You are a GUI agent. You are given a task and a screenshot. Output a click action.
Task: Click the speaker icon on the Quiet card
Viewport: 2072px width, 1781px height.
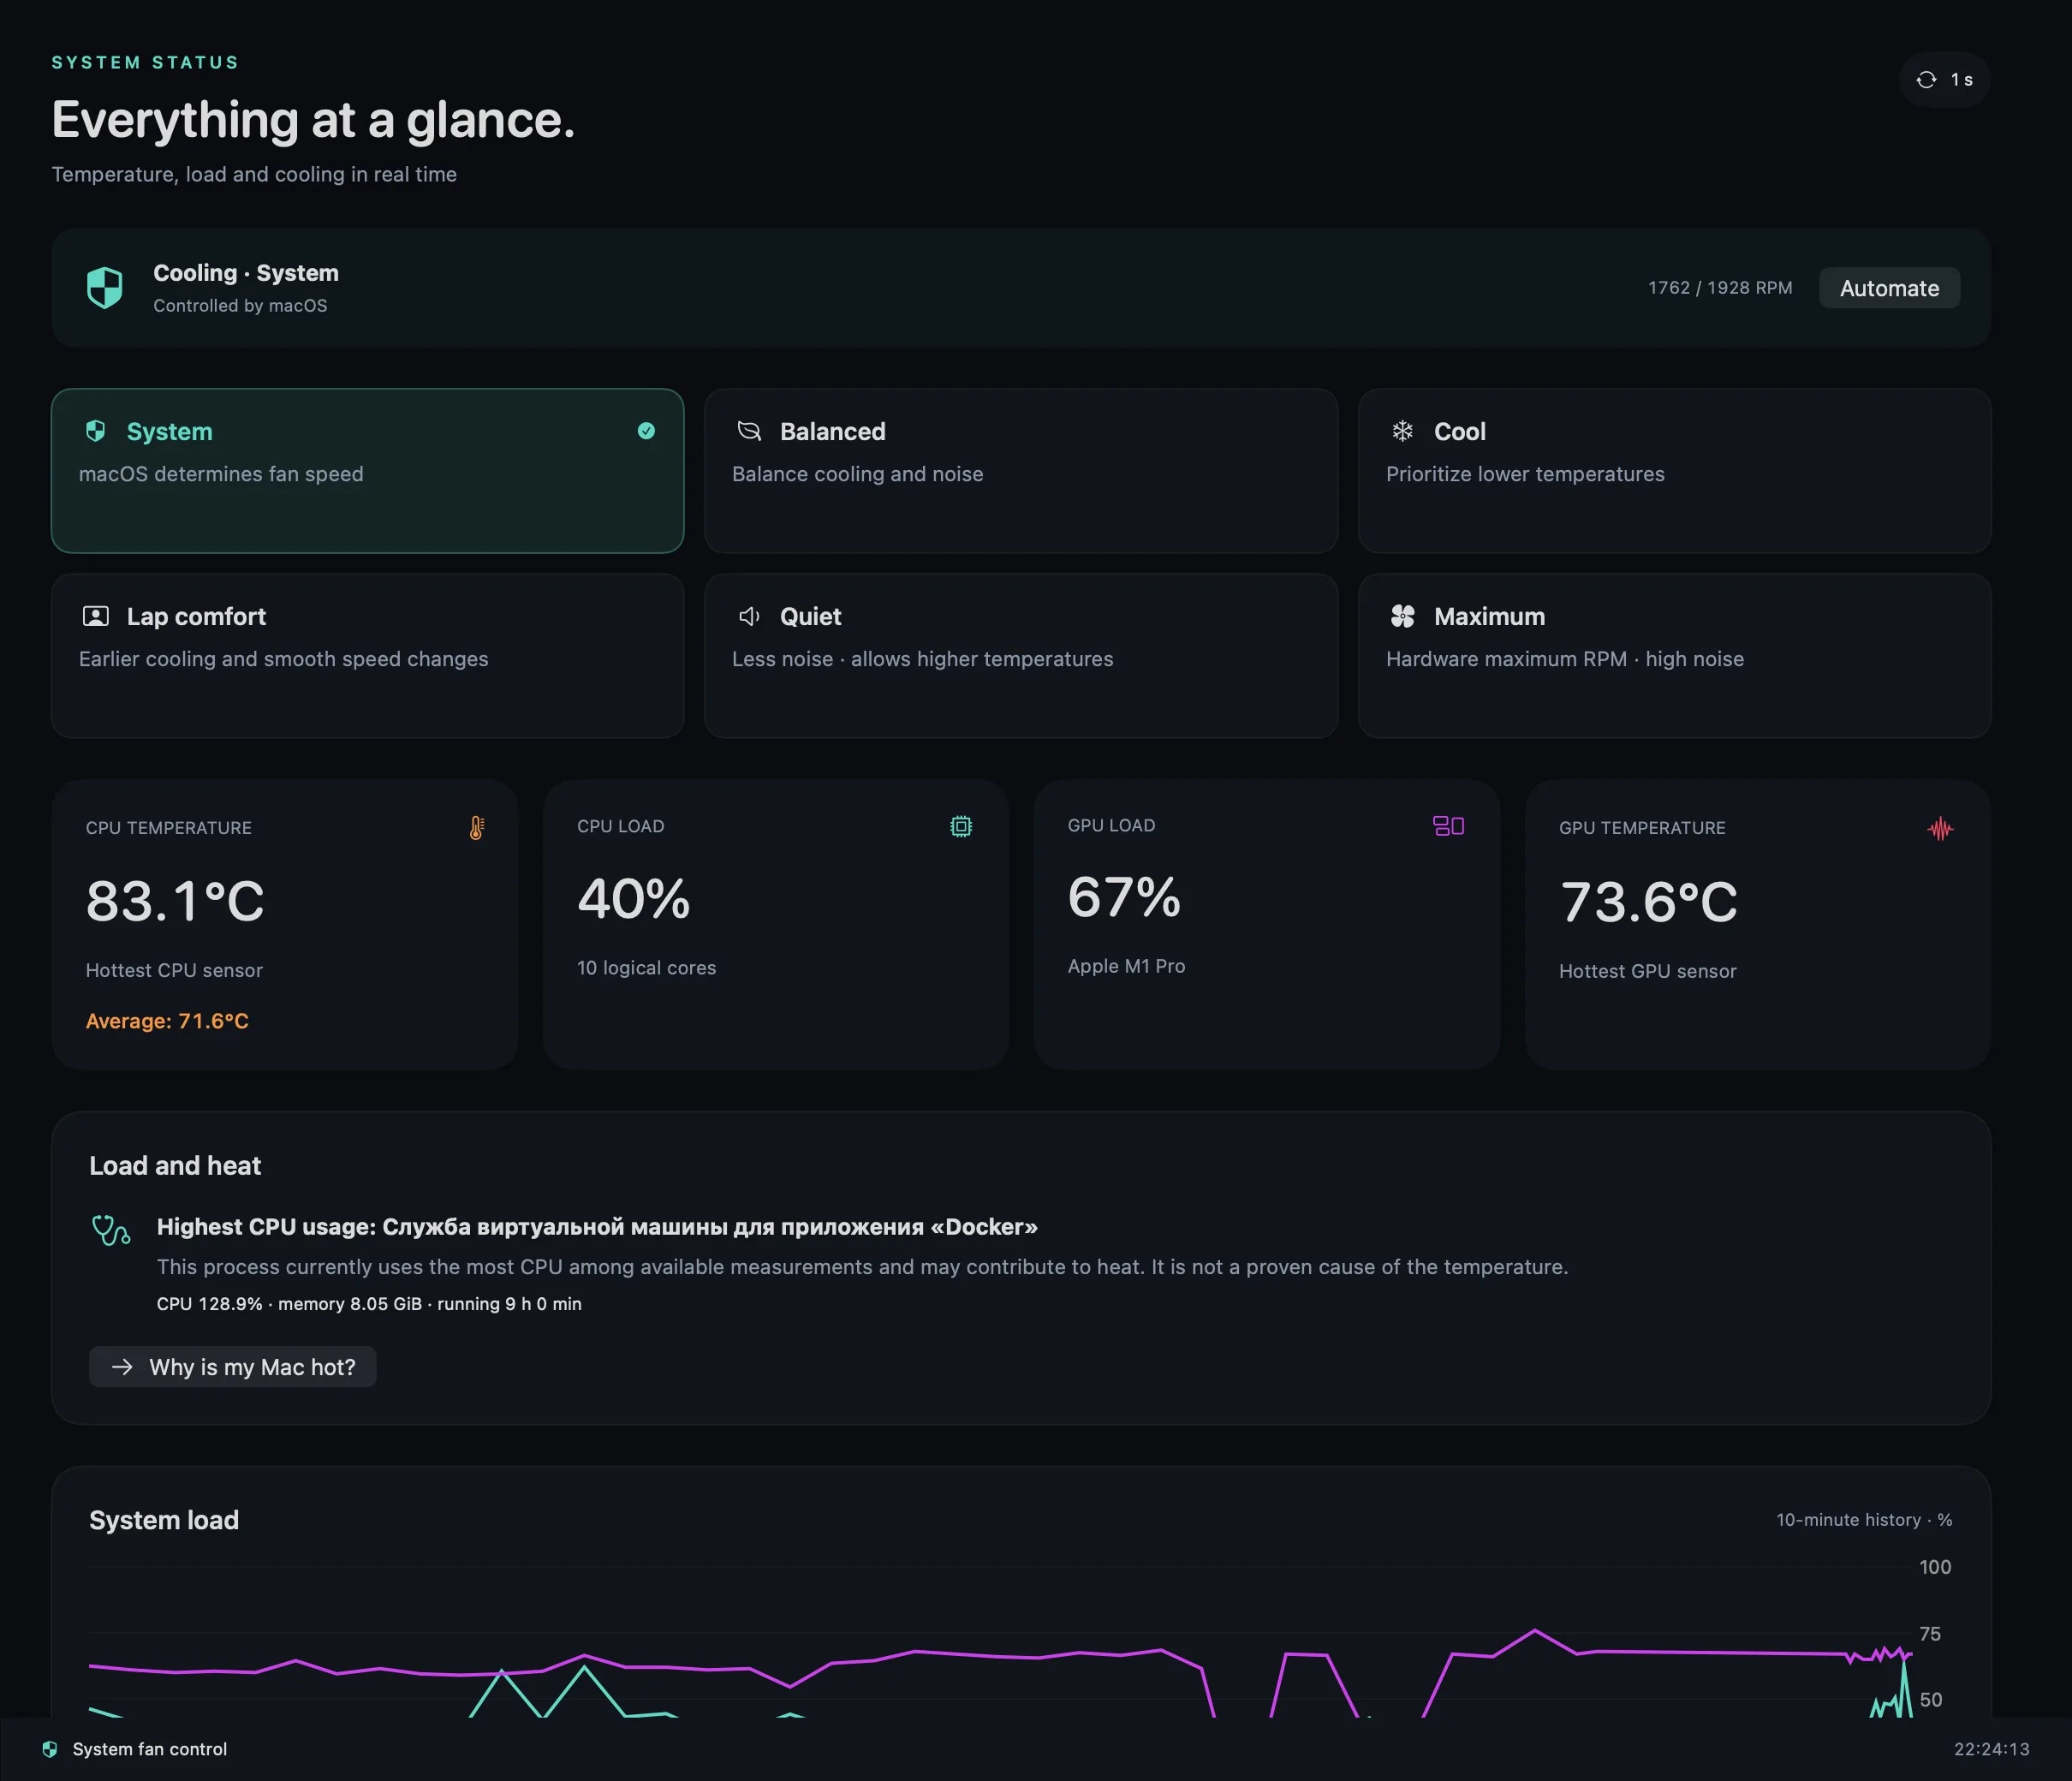[x=749, y=616]
